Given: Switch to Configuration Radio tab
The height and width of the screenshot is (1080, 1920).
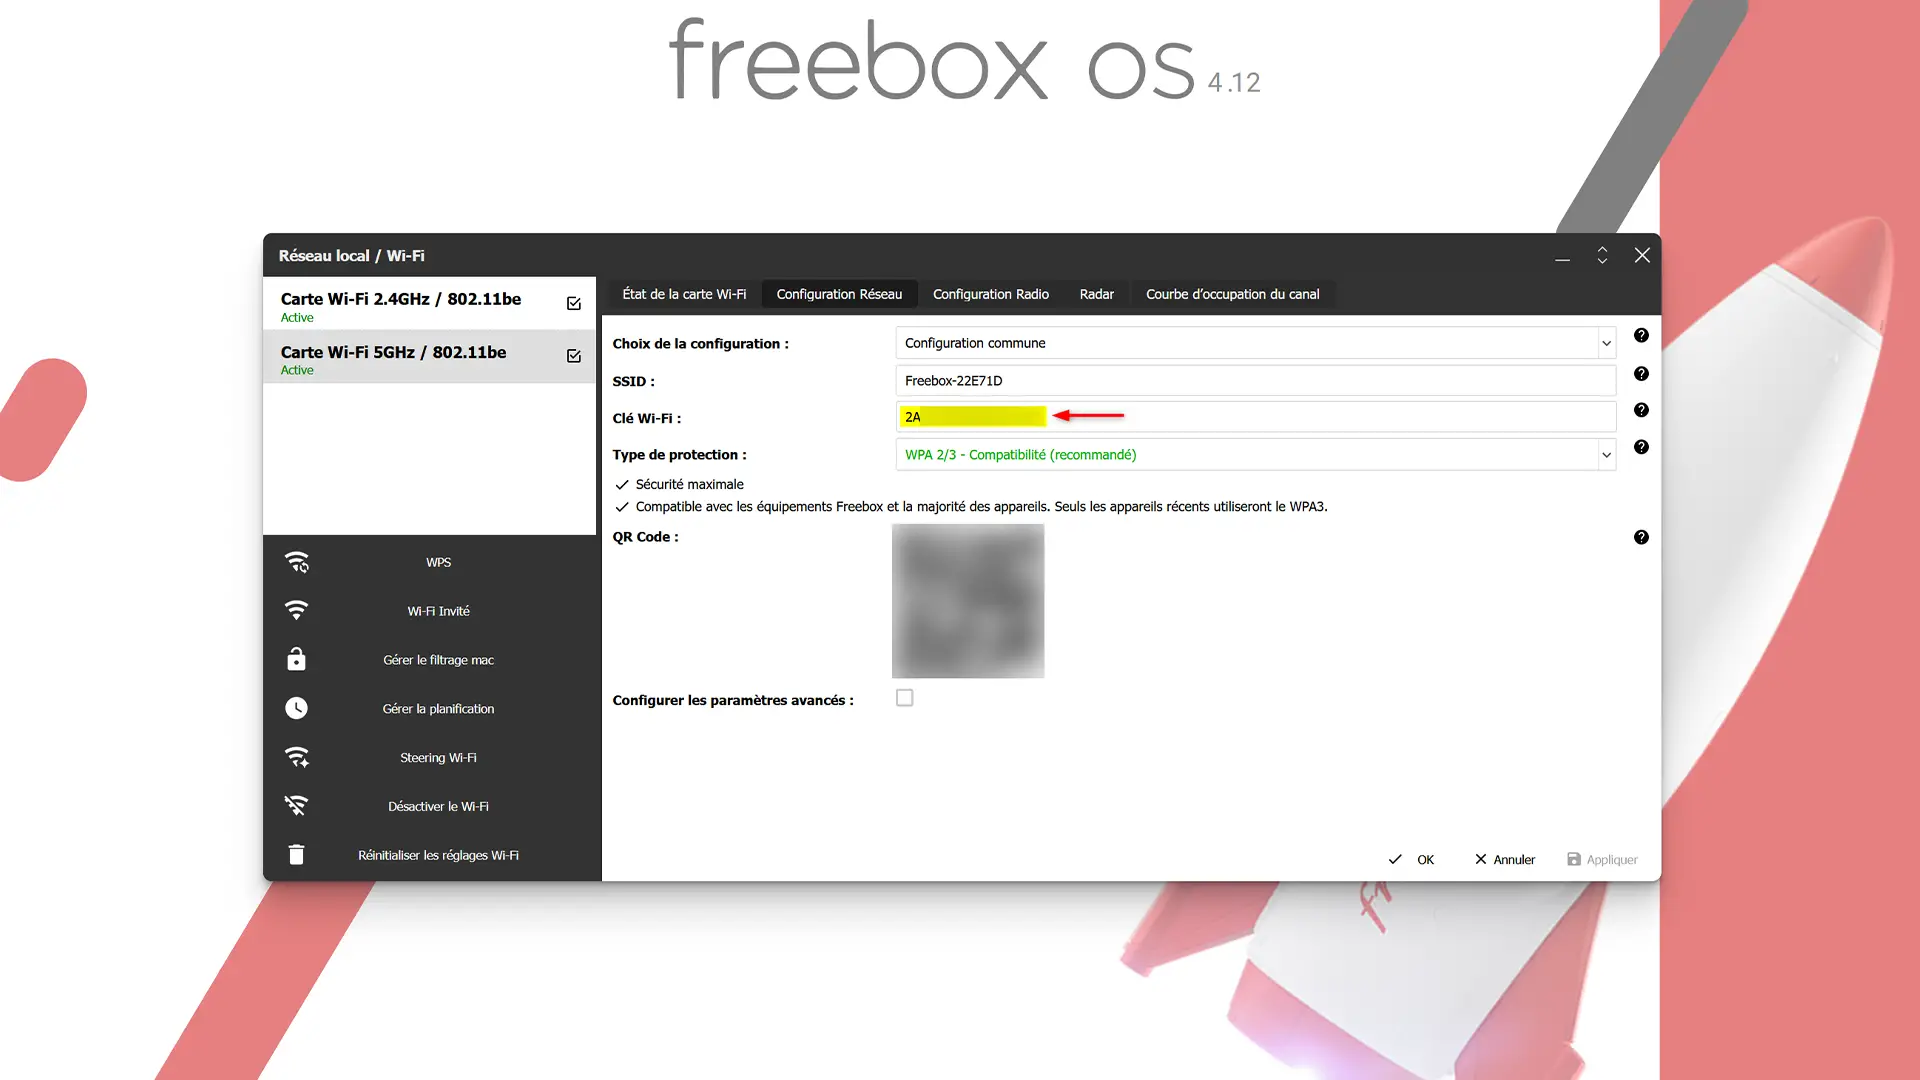Looking at the screenshot, I should tap(991, 294).
